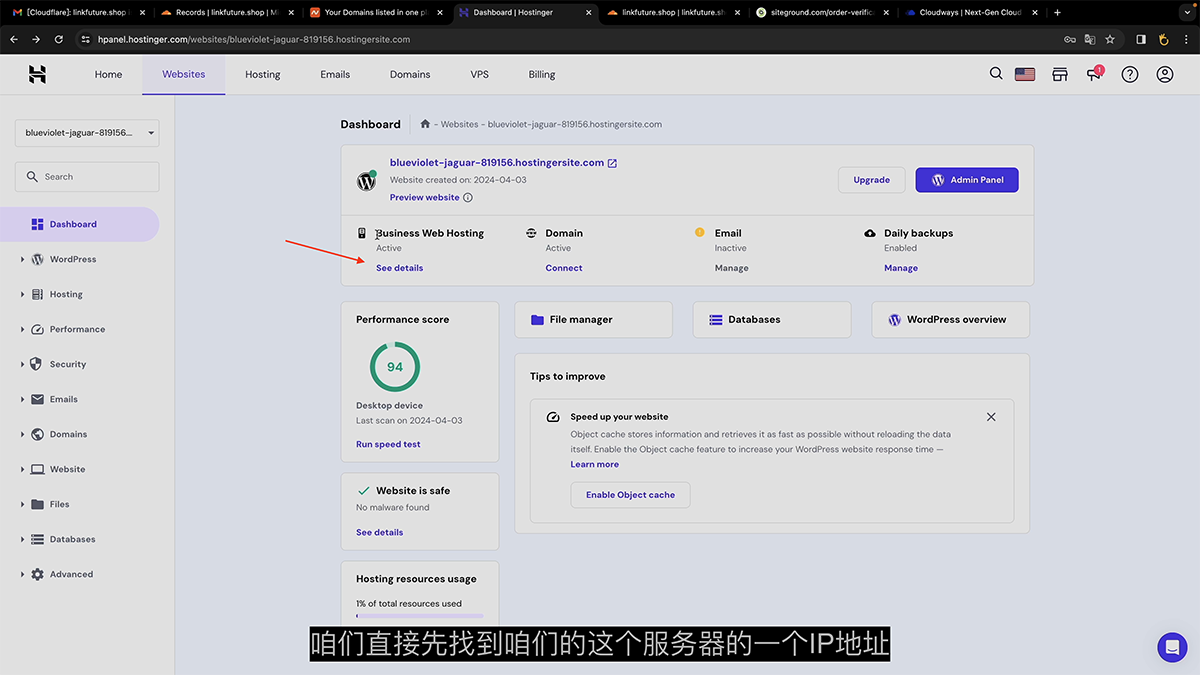
Task: Open the Databases quick access card
Action: (772, 320)
